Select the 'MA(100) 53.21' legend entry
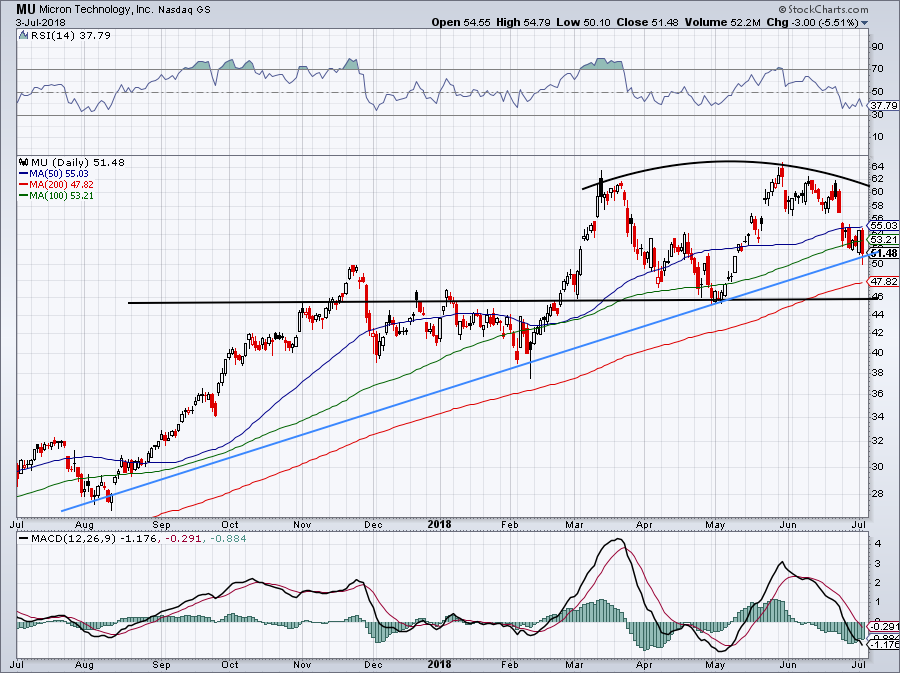 coord(56,195)
